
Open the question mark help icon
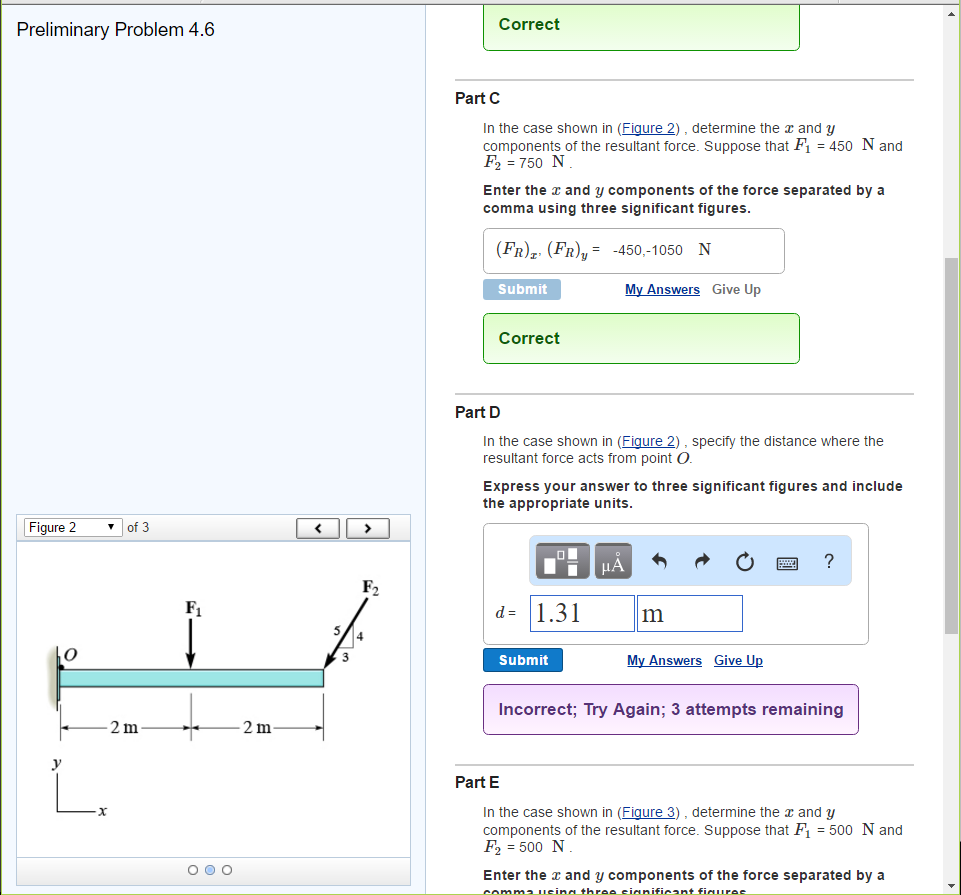tap(829, 561)
